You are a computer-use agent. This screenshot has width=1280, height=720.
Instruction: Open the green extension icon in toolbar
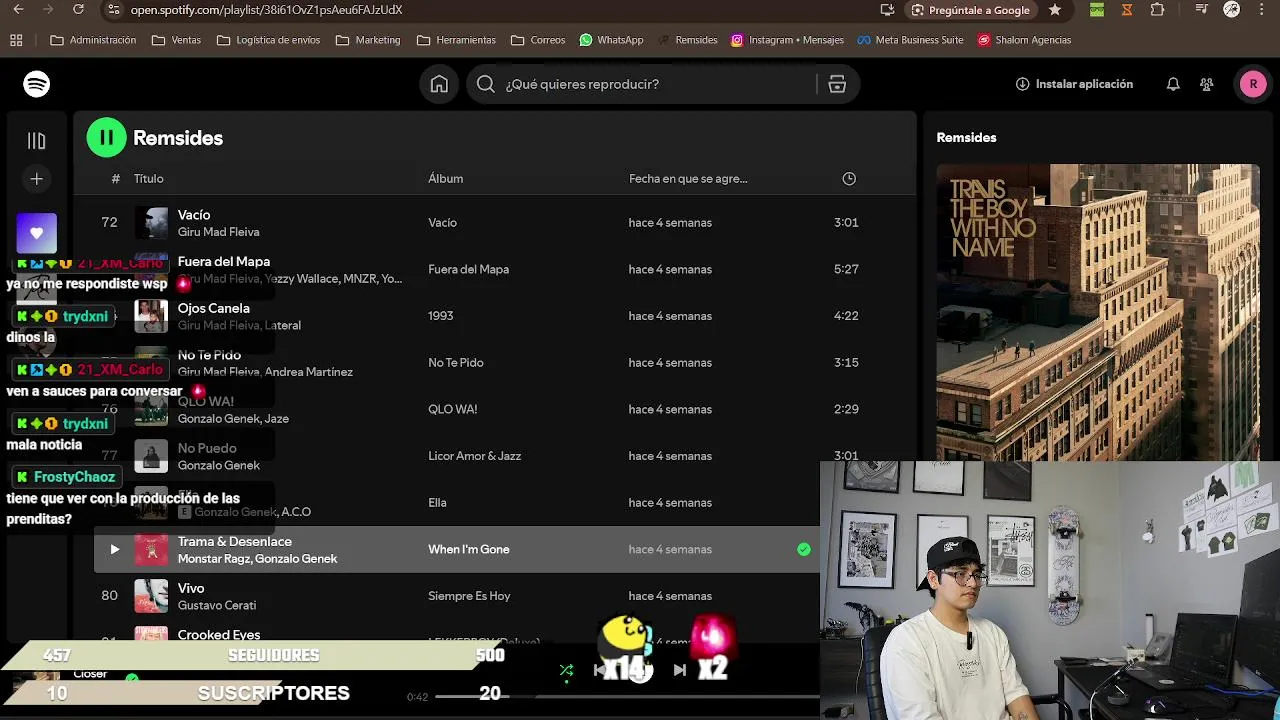point(1097,10)
